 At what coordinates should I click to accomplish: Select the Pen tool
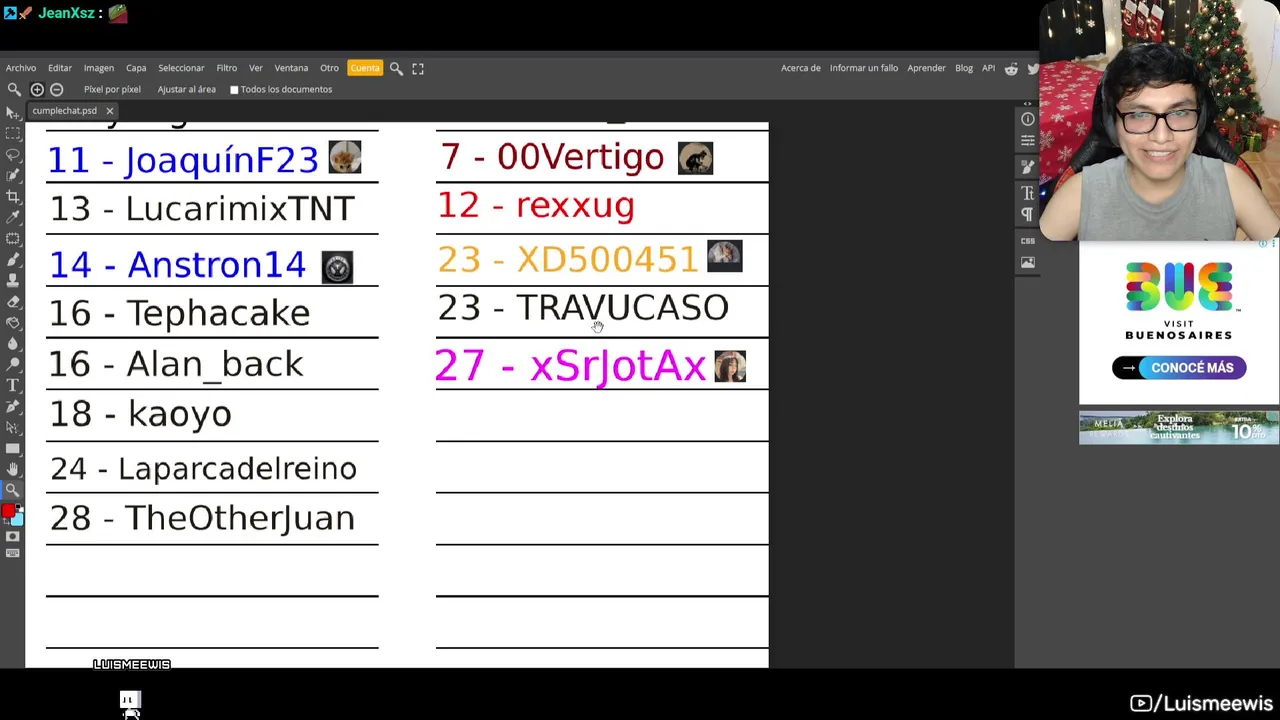click(13, 406)
